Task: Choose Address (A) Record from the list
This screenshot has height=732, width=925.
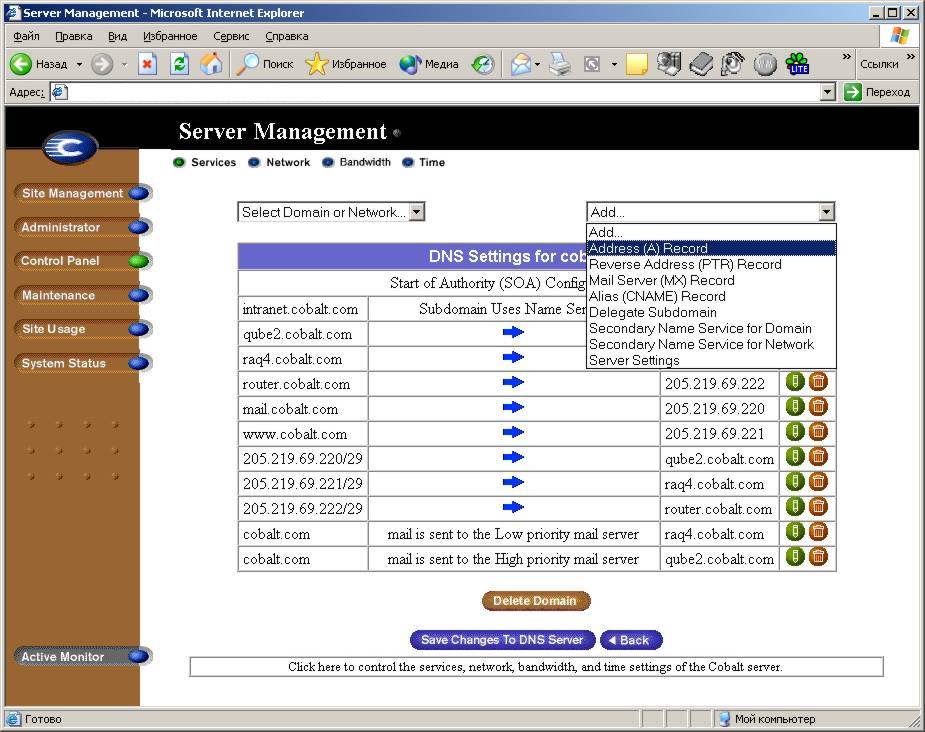Action: [x=711, y=248]
